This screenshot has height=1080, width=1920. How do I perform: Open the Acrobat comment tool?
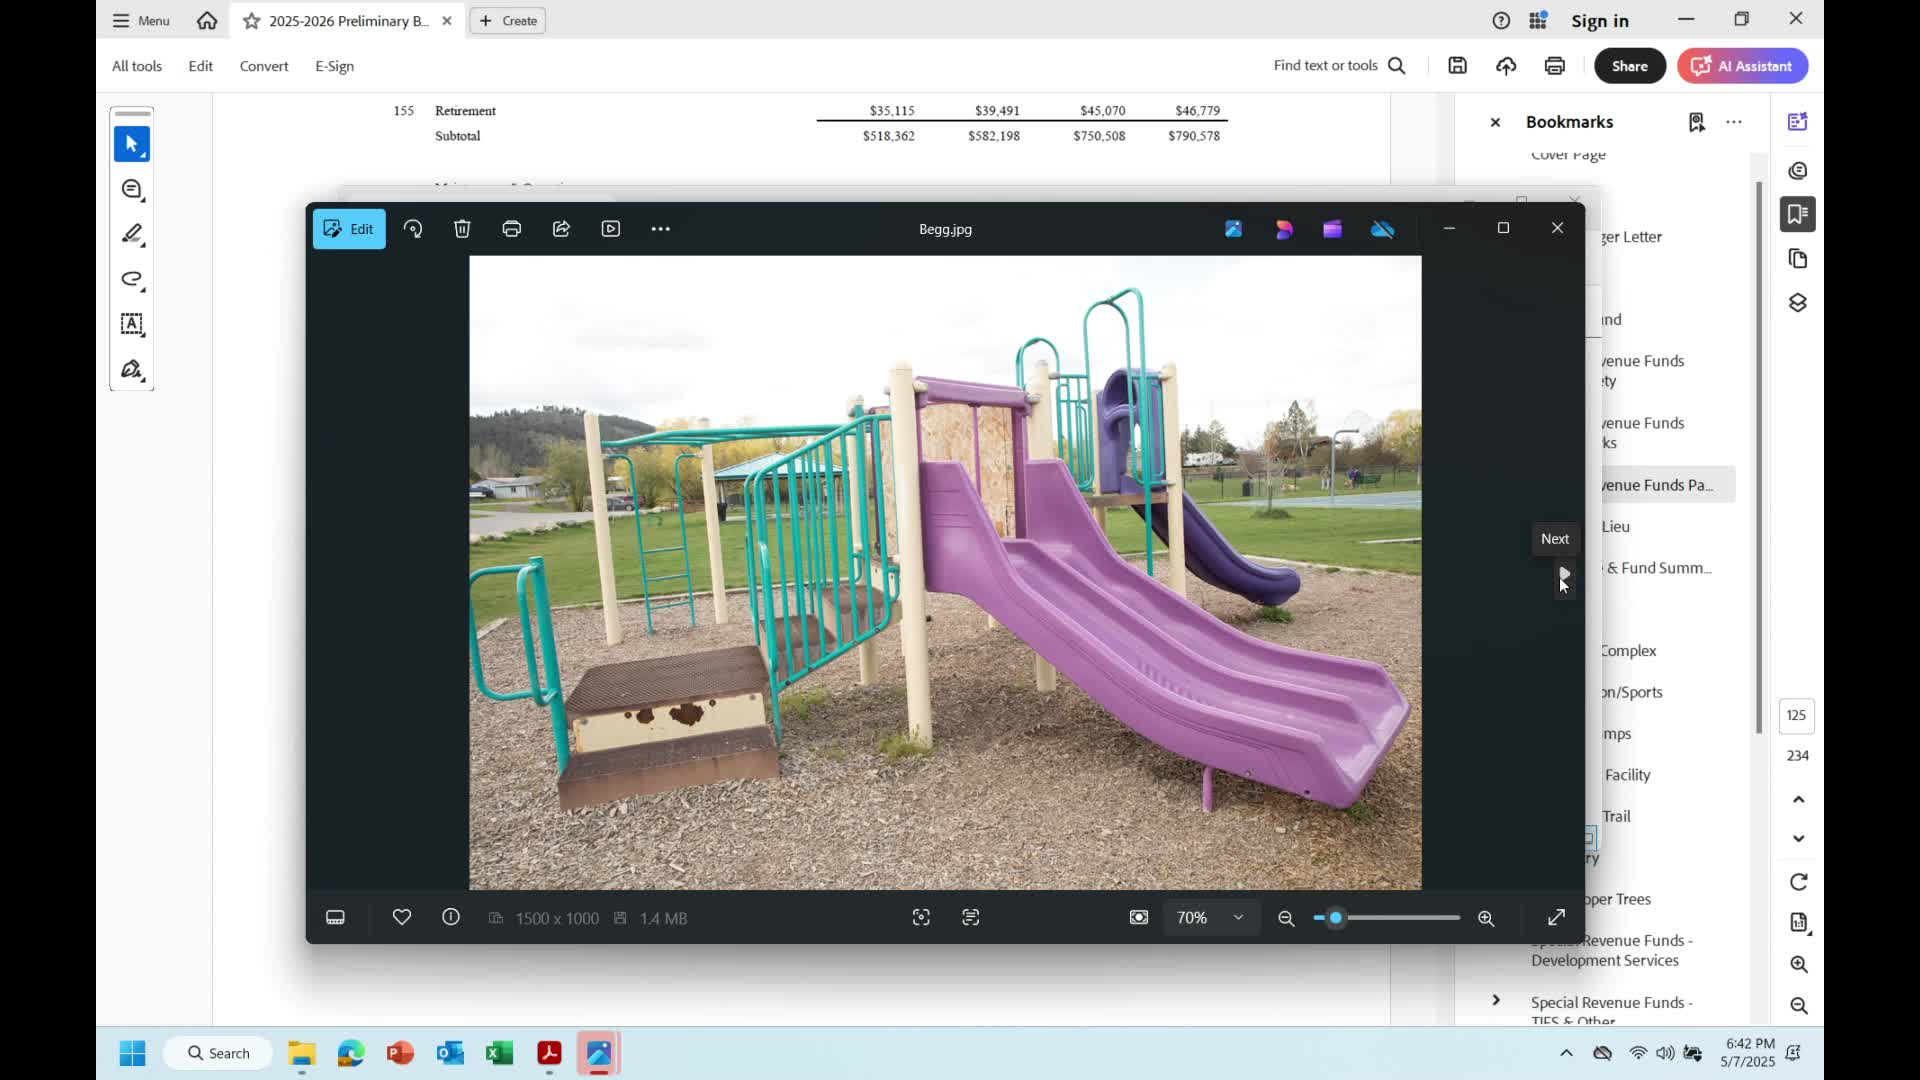point(132,190)
